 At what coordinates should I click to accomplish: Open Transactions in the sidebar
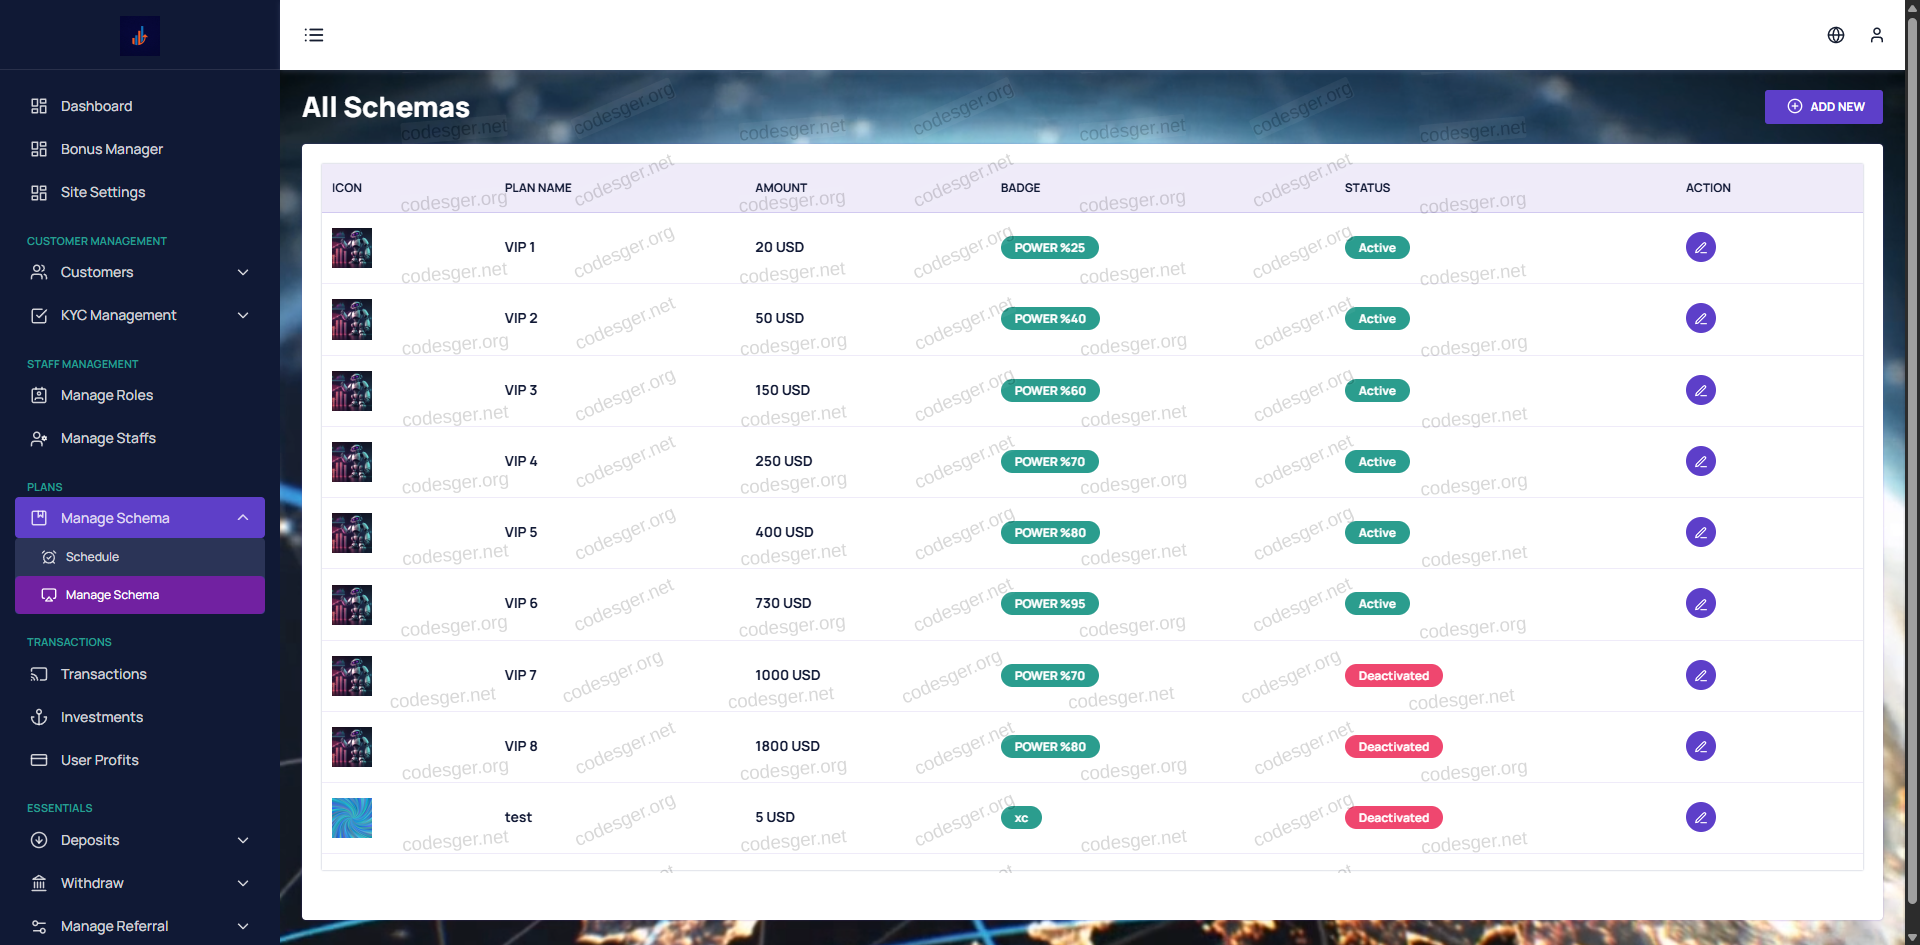103,674
